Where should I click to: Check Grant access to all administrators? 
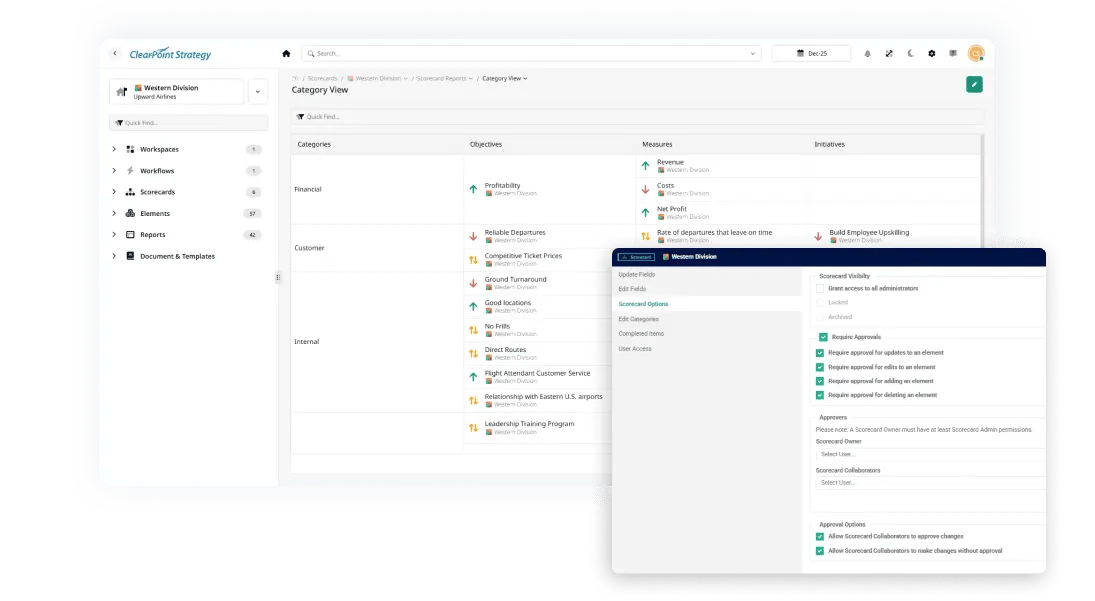coord(820,288)
